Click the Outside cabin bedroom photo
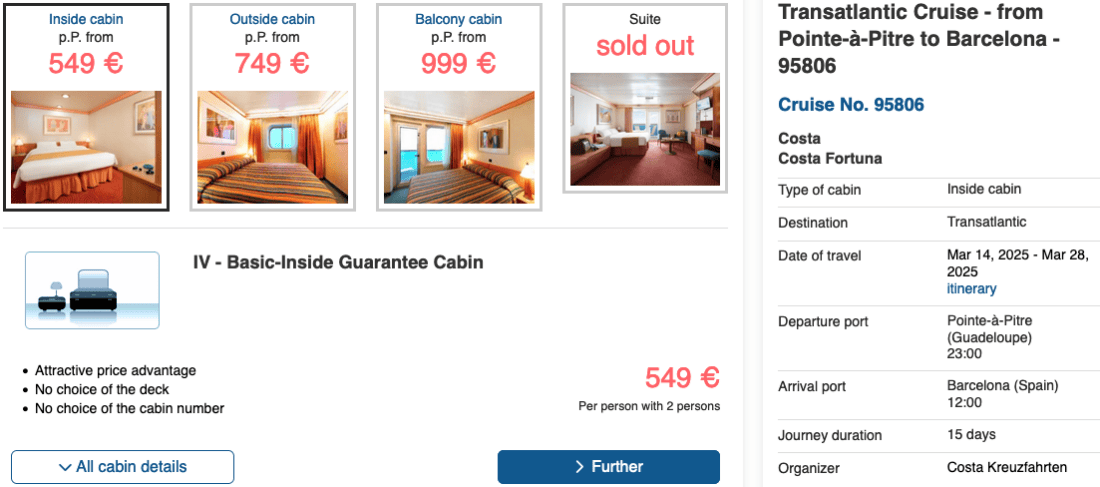This screenshot has width=1100, height=487. (x=272, y=147)
